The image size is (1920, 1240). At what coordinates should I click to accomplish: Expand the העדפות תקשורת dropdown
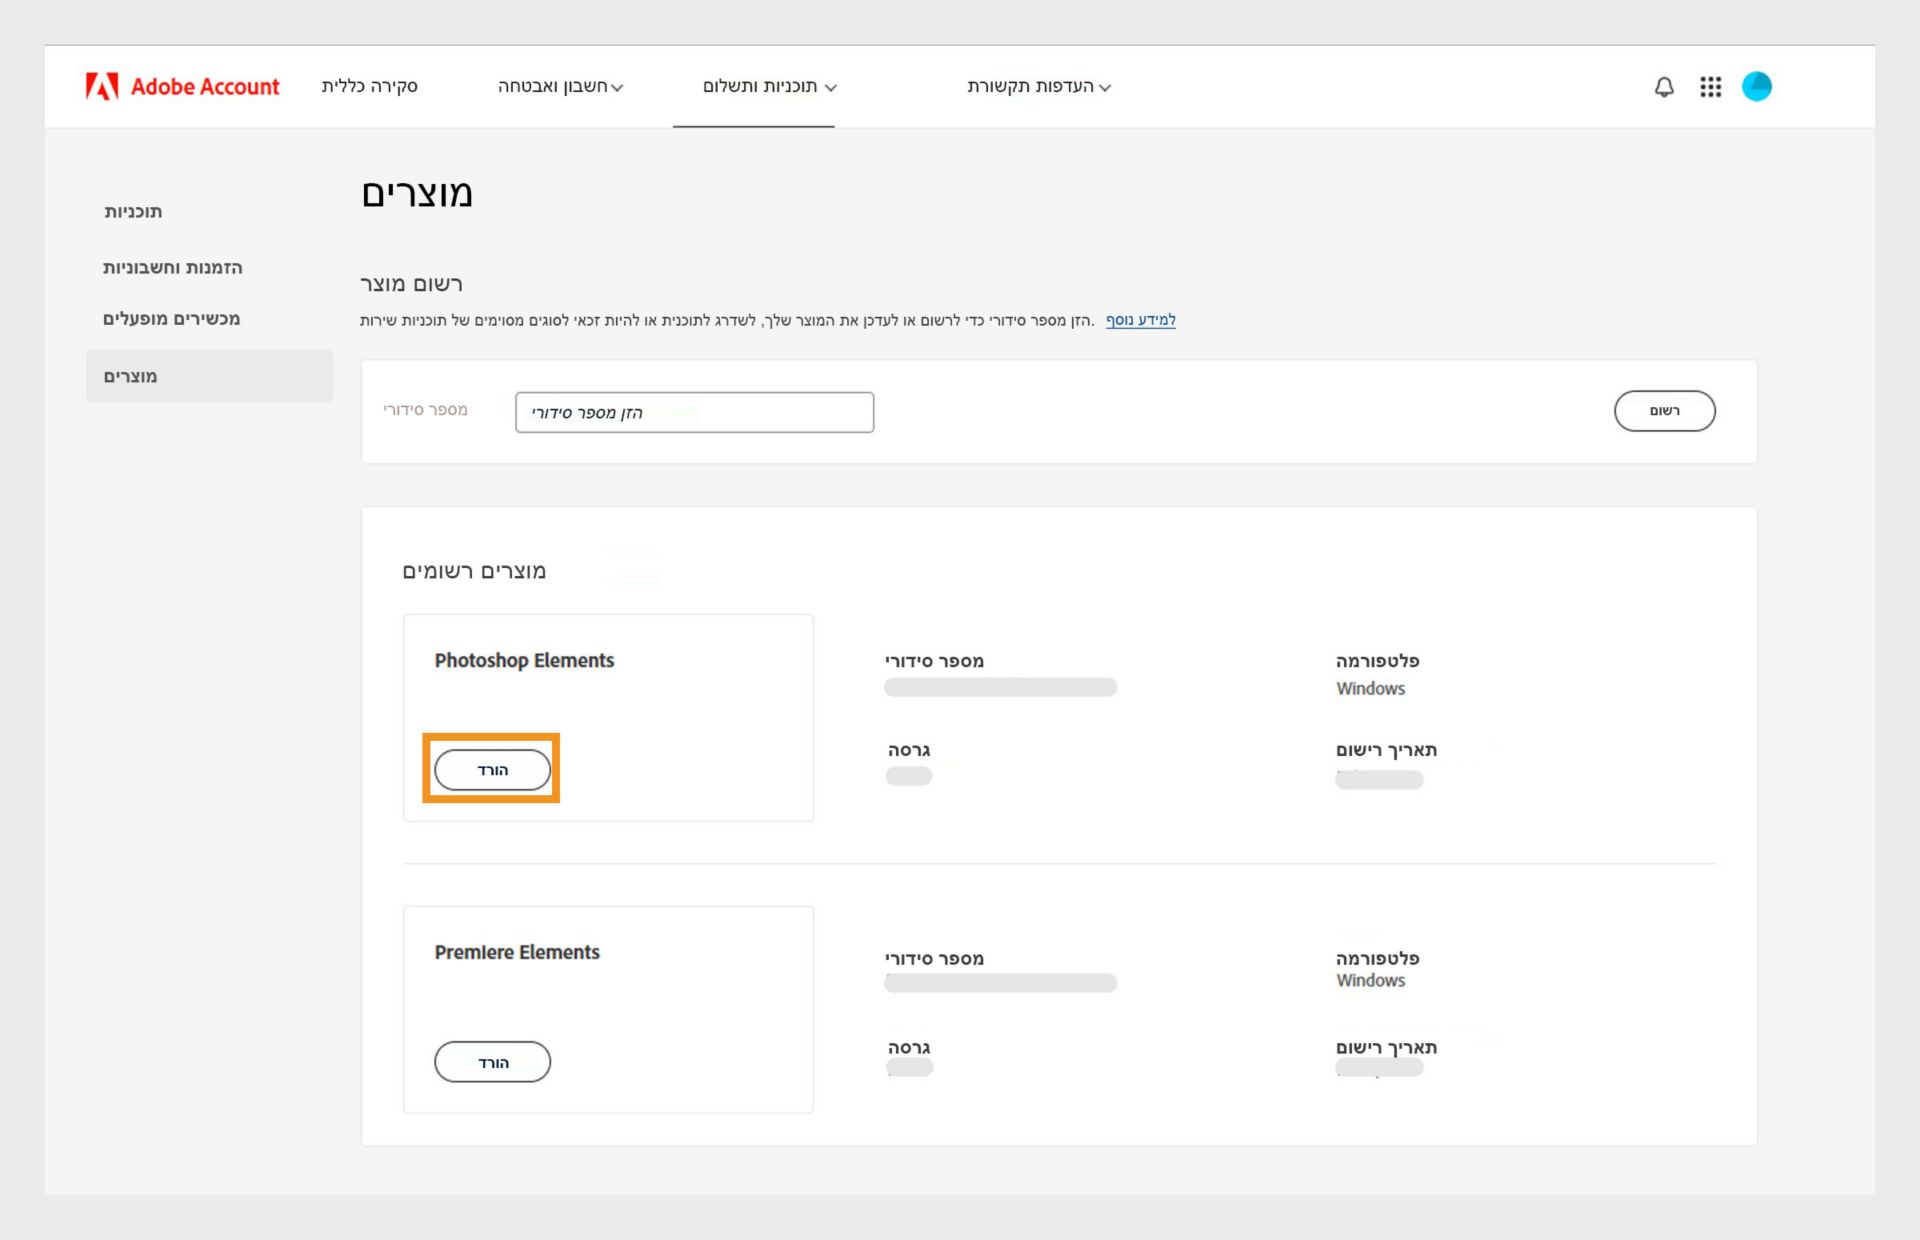coord(1032,87)
